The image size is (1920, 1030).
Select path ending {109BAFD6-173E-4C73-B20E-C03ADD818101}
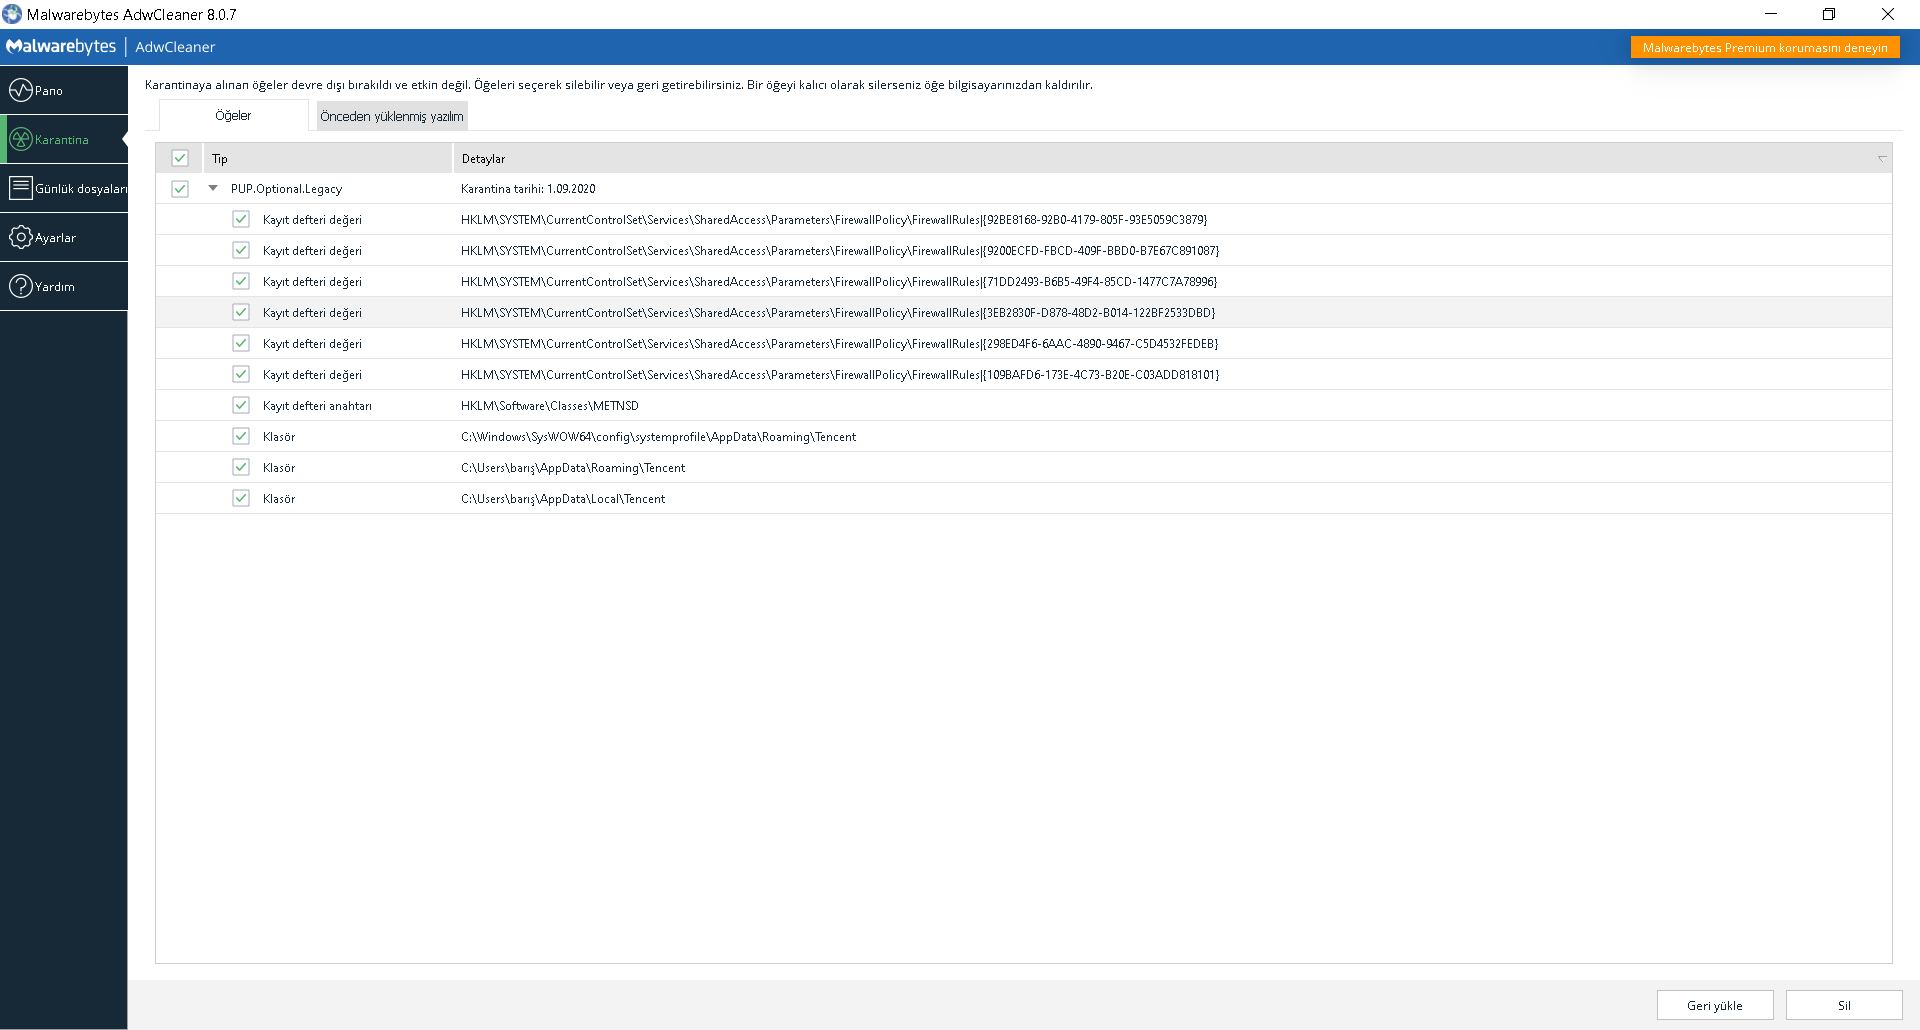pyautogui.click(x=840, y=375)
